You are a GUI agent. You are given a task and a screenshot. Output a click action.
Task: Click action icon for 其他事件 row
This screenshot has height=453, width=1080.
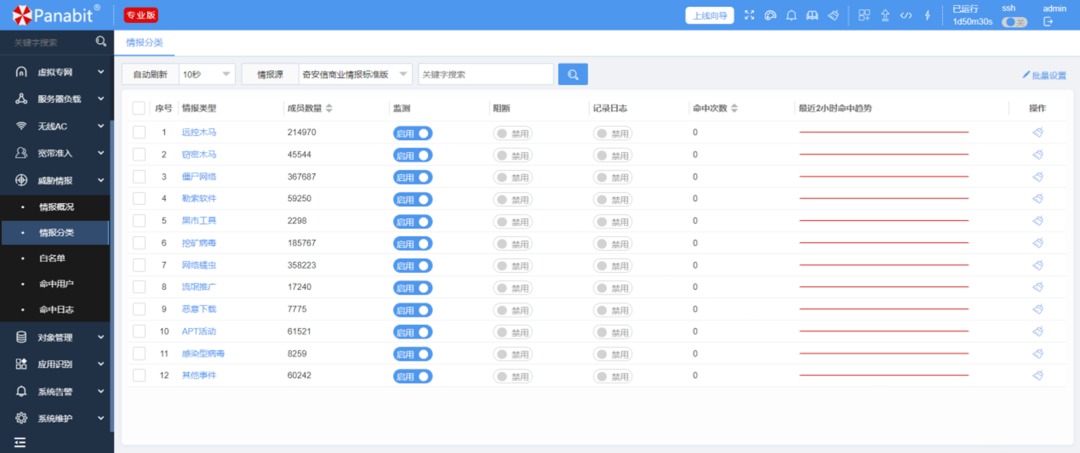click(1038, 375)
